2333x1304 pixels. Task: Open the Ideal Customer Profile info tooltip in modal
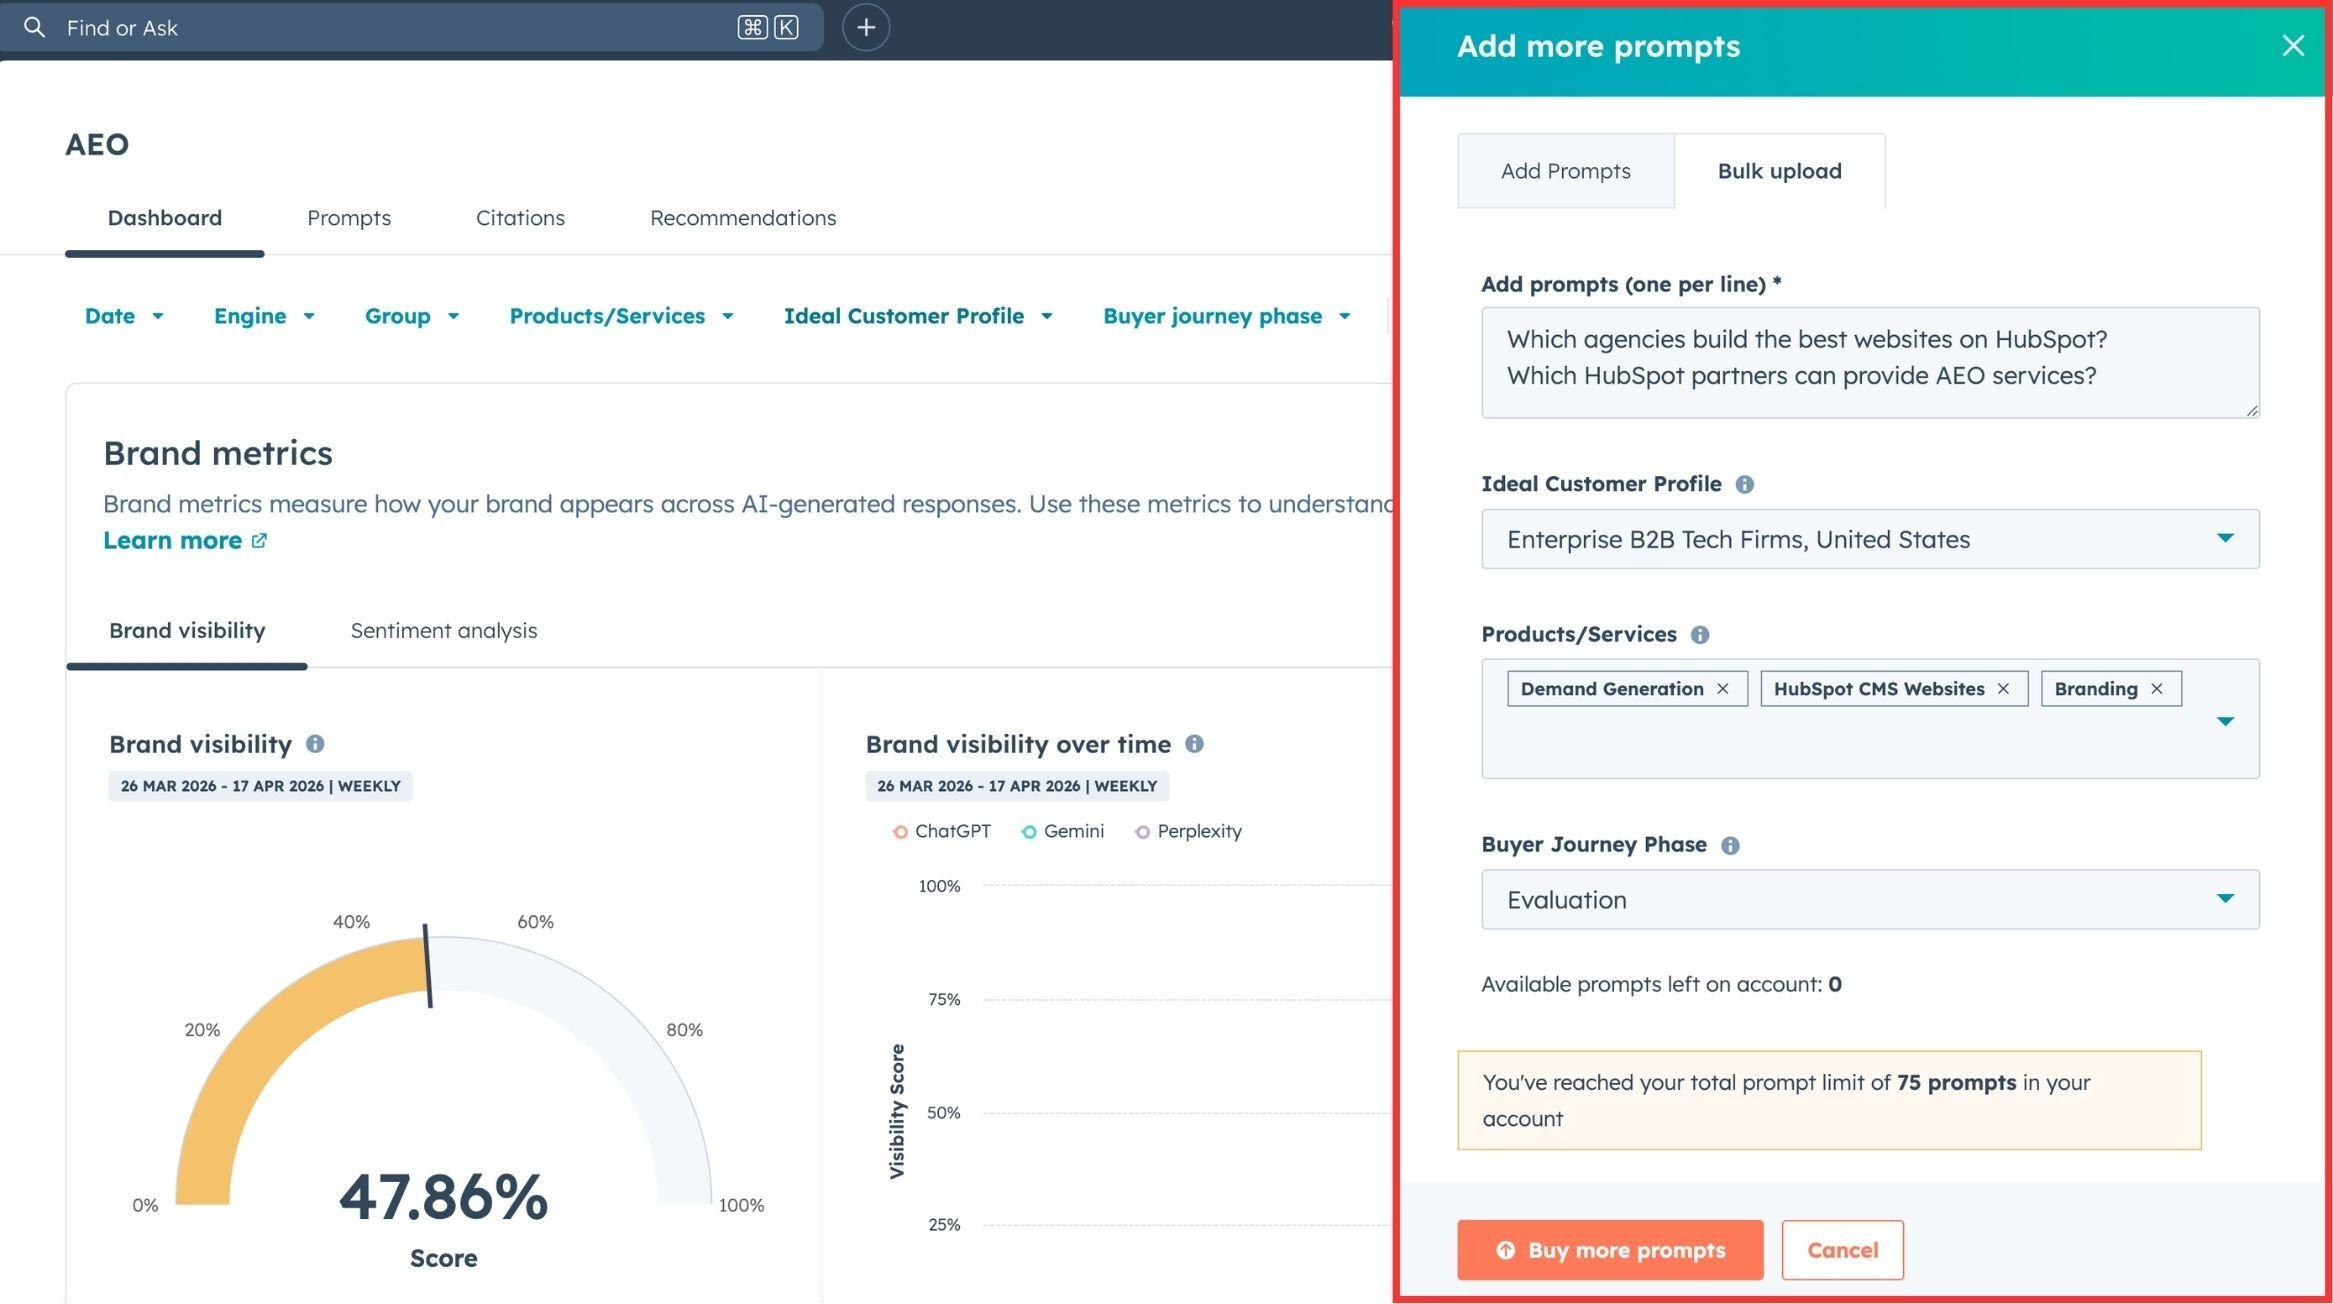click(x=1744, y=484)
